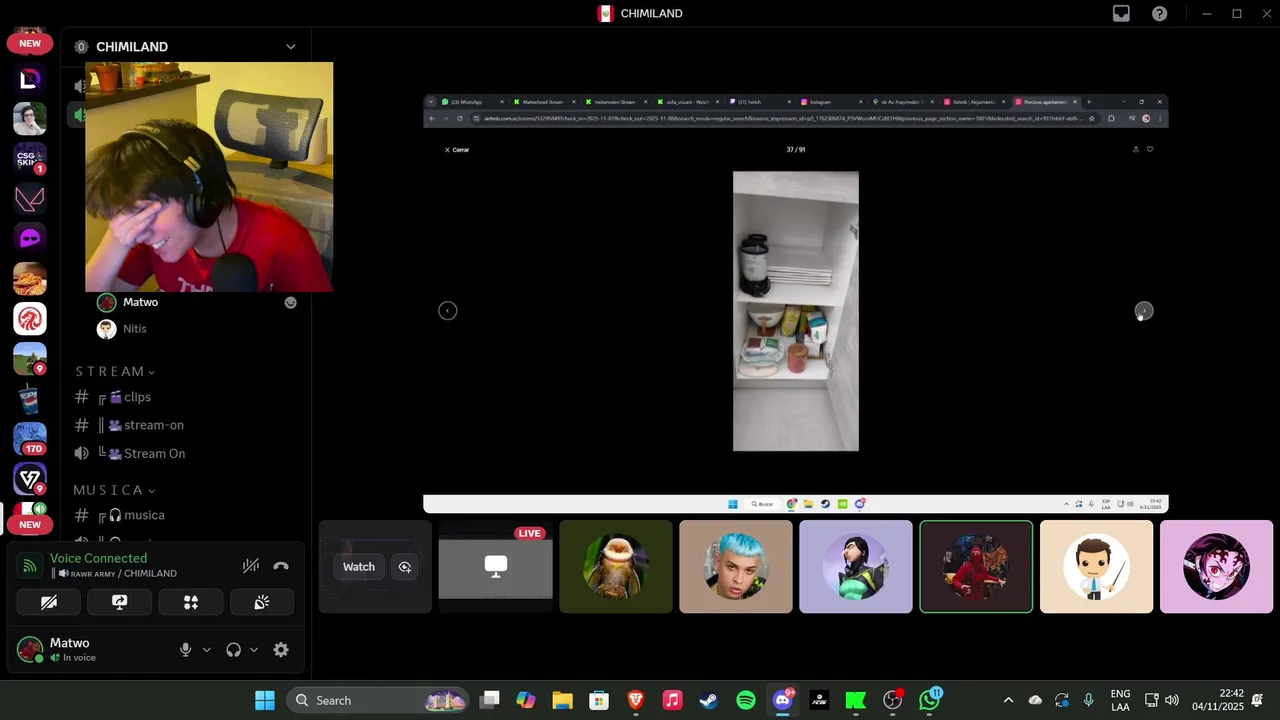The image size is (1280, 720).
Task: Open server icon with 170 badge
Action: pyautogui.click(x=30, y=438)
